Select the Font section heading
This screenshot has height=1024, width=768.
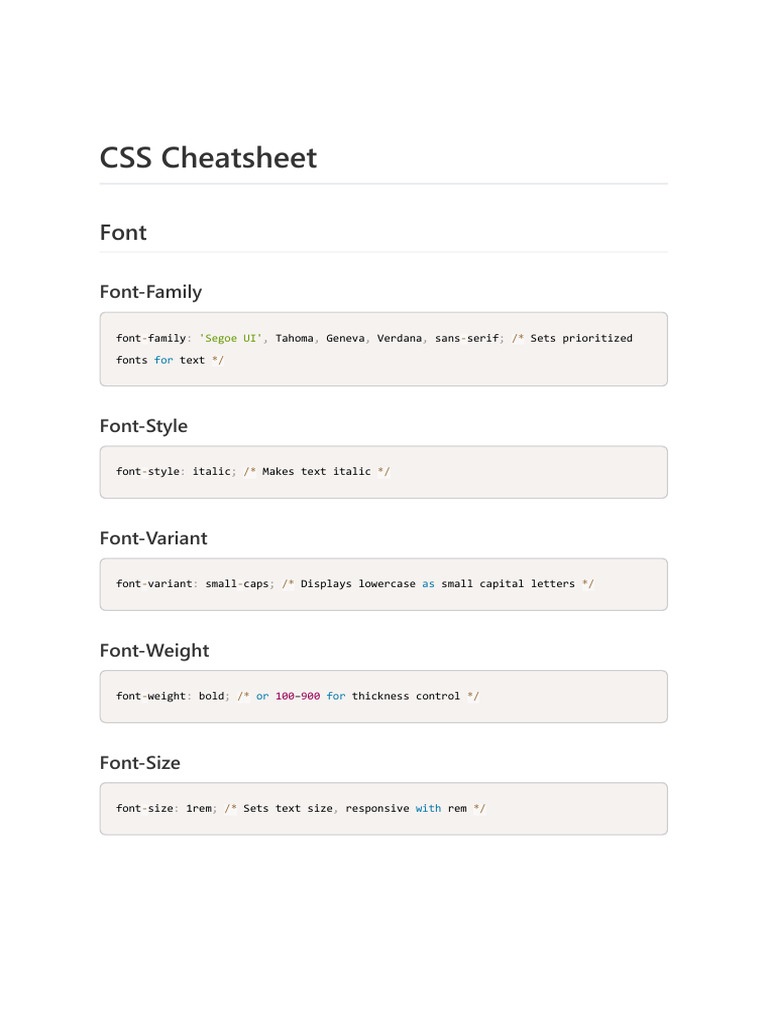click(123, 233)
